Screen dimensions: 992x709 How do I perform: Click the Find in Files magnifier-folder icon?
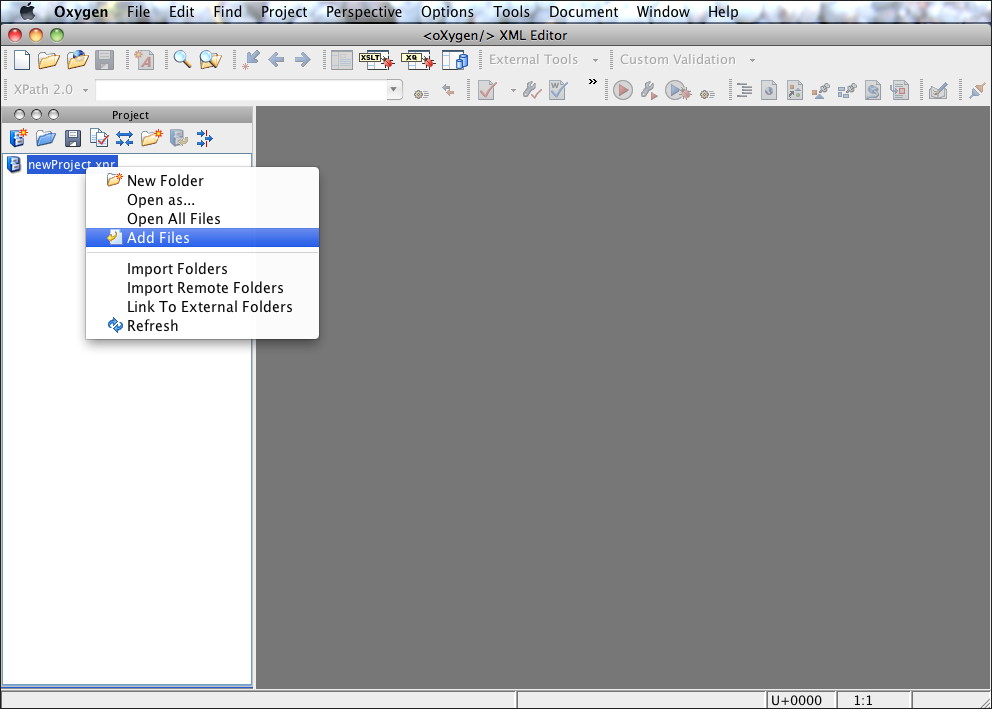pyautogui.click(x=210, y=60)
